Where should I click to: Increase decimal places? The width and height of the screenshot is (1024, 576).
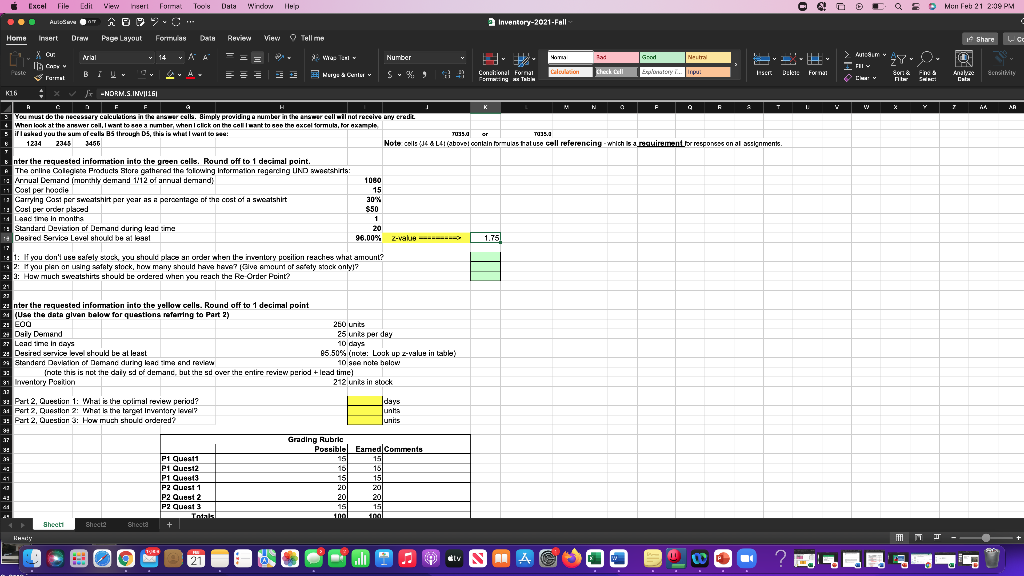click(446, 74)
